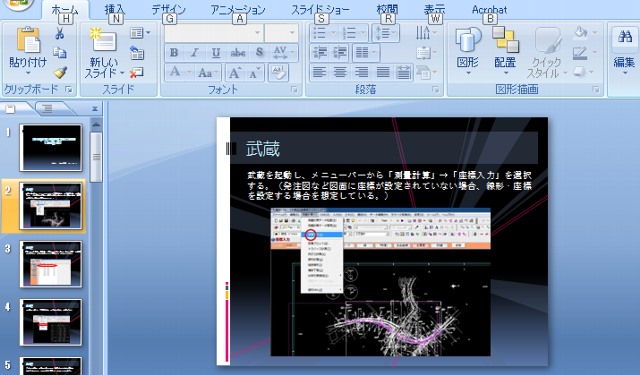Viewport: 640px width, 375px height.
Task: Open the font name combo box
Action: click(213, 33)
